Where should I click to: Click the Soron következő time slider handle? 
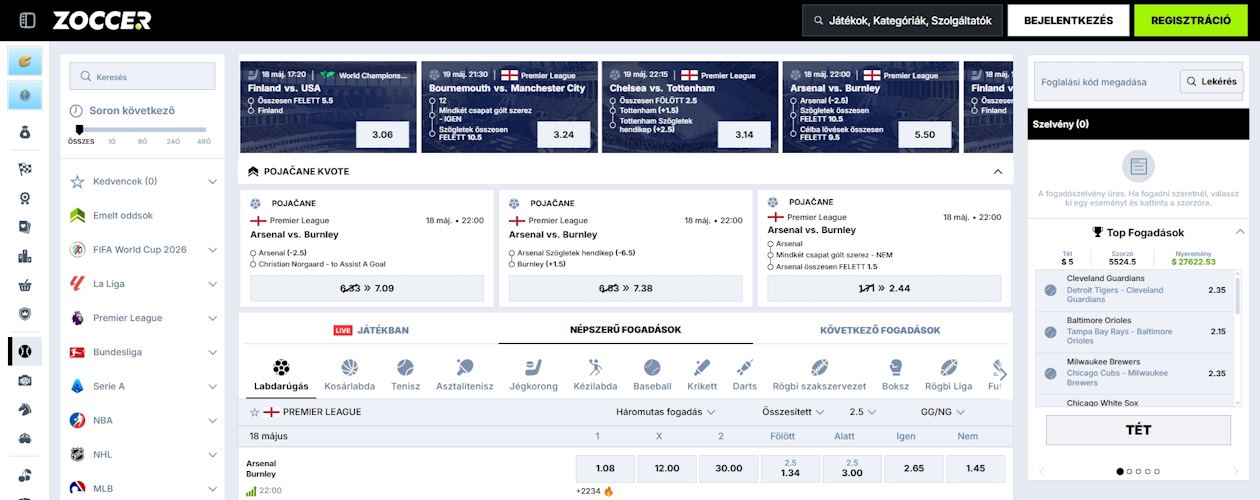pos(79,129)
